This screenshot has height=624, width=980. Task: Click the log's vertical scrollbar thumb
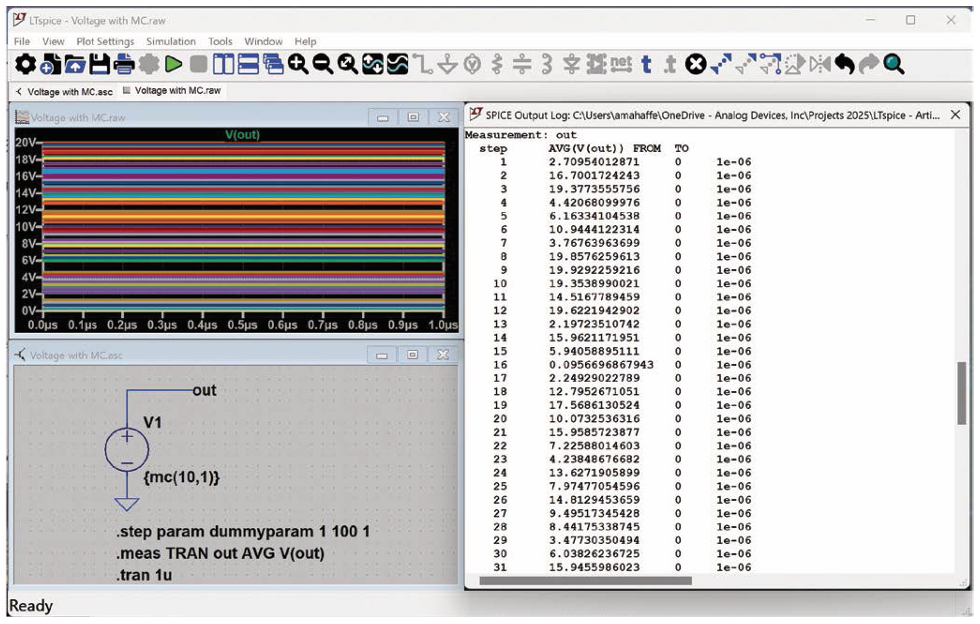[962, 393]
